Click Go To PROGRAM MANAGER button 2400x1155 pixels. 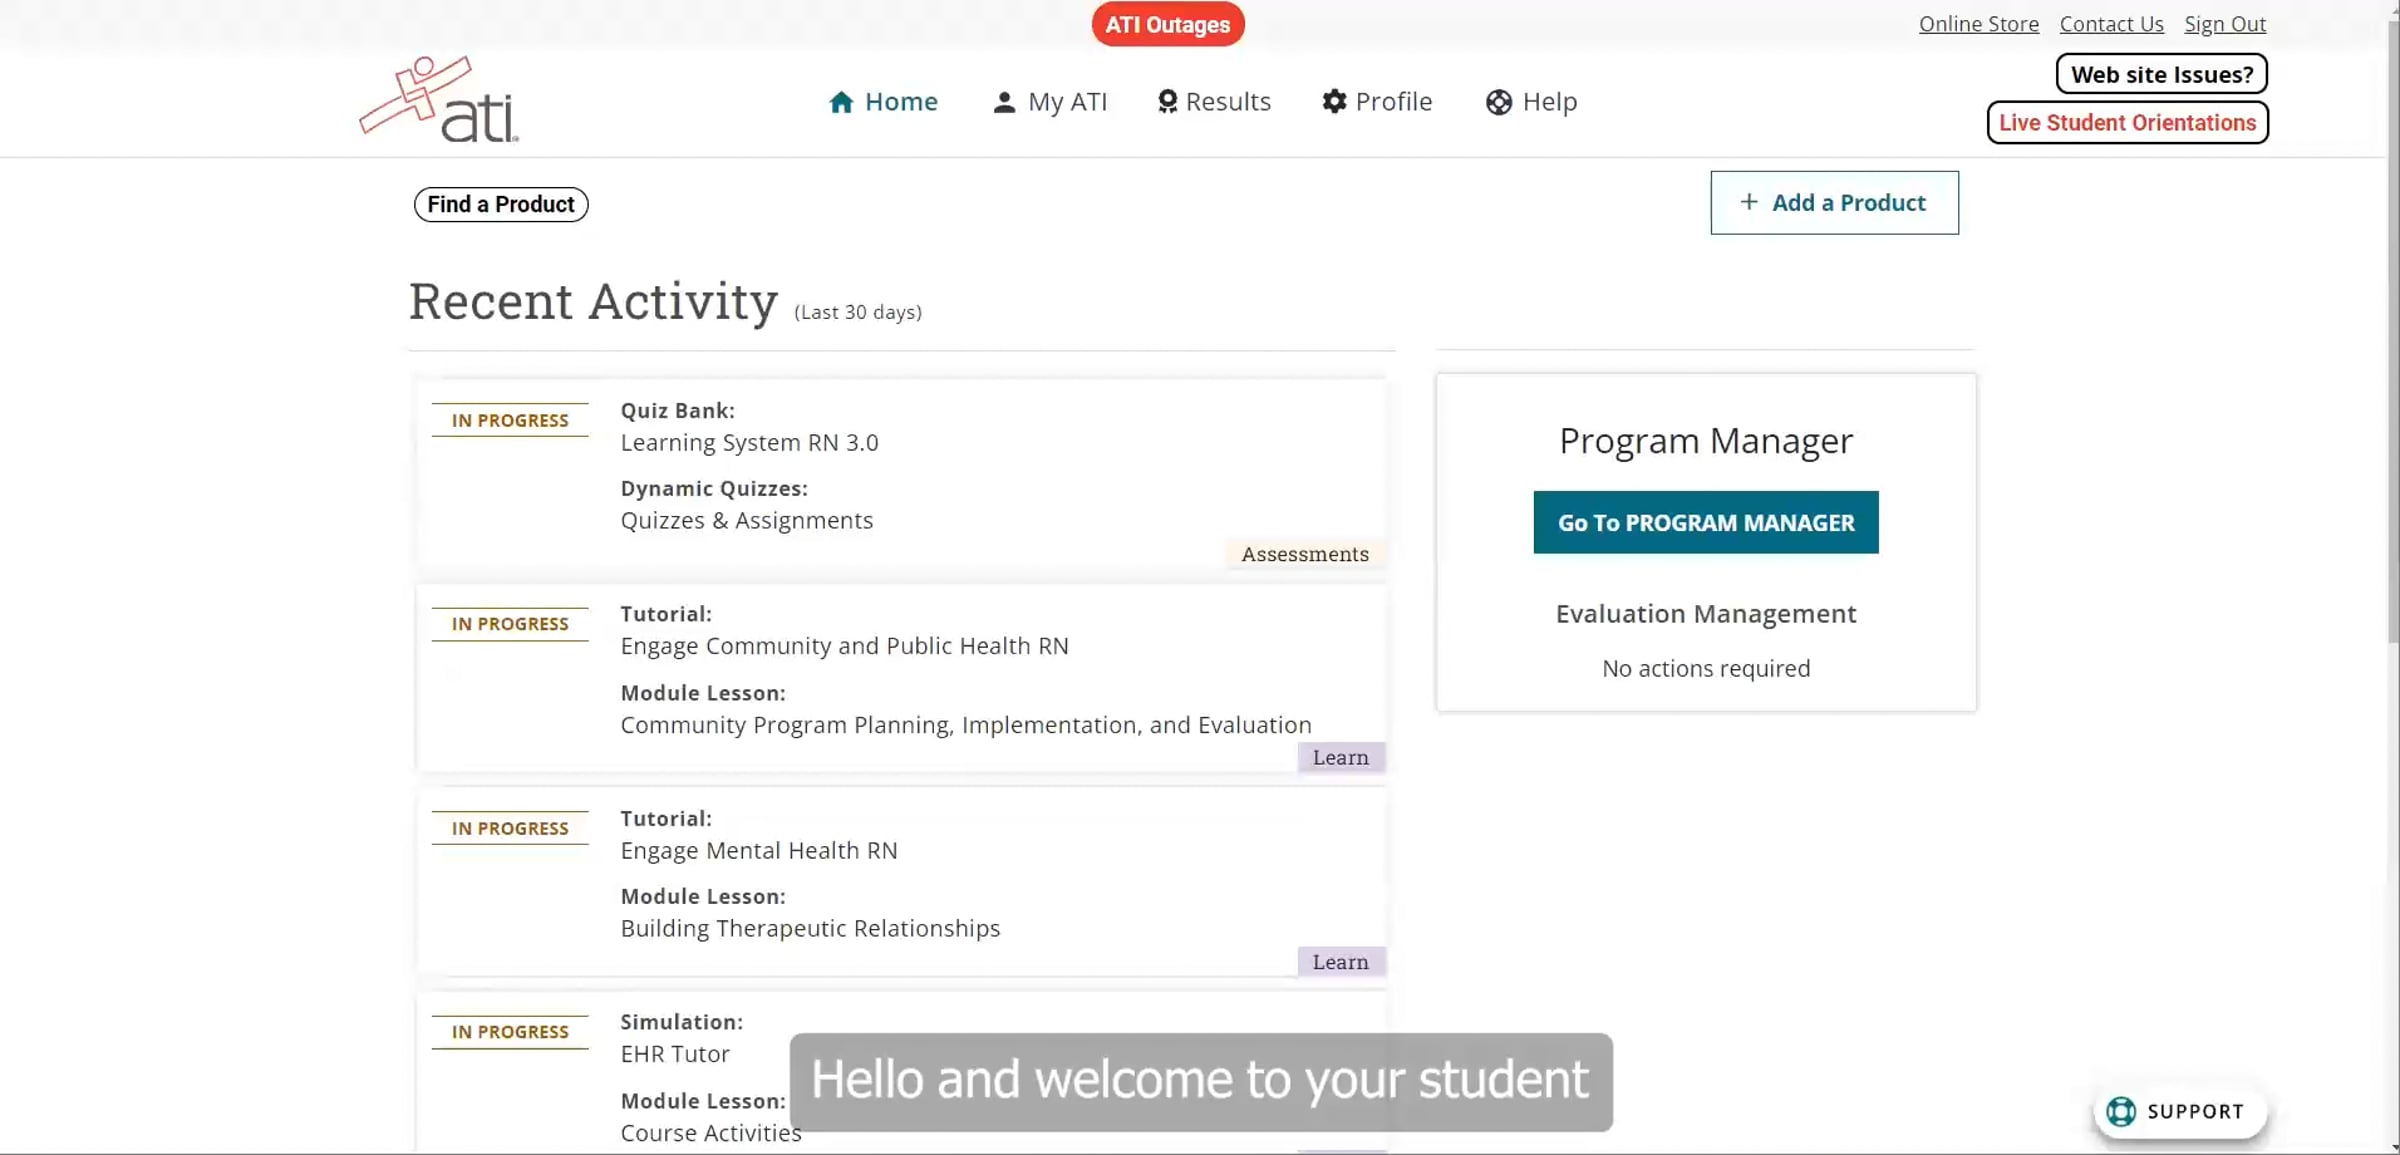[x=1705, y=522]
